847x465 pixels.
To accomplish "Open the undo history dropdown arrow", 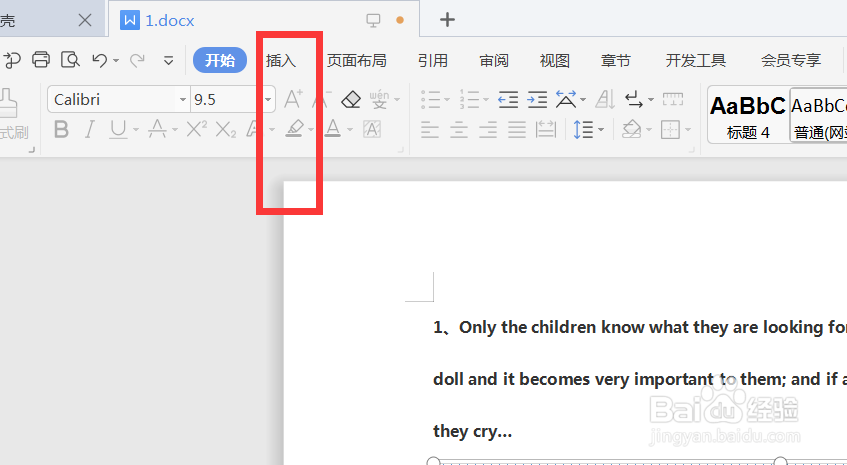I will pos(116,60).
